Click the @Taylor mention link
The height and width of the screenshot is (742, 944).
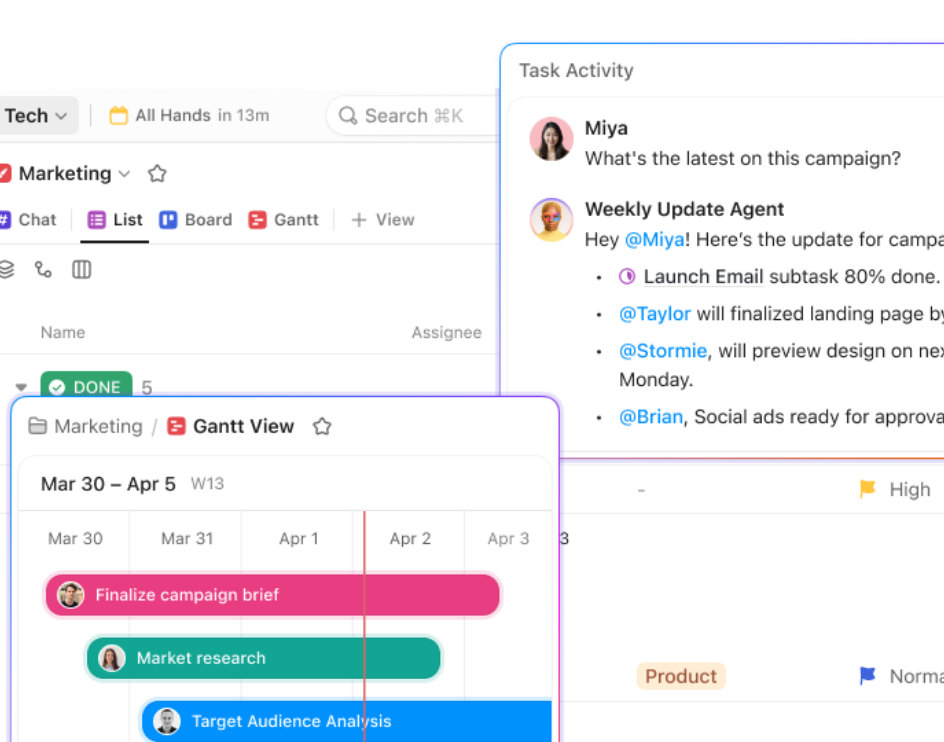tap(655, 314)
